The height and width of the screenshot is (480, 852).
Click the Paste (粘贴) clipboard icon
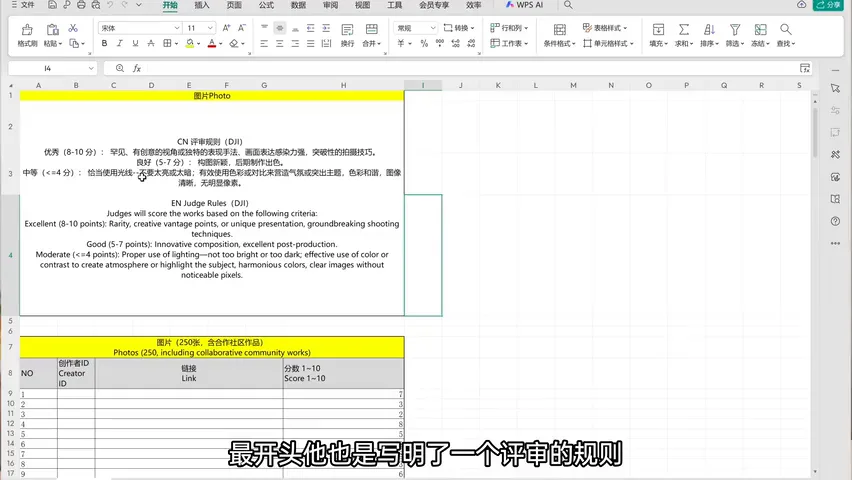pyautogui.click(x=52, y=29)
